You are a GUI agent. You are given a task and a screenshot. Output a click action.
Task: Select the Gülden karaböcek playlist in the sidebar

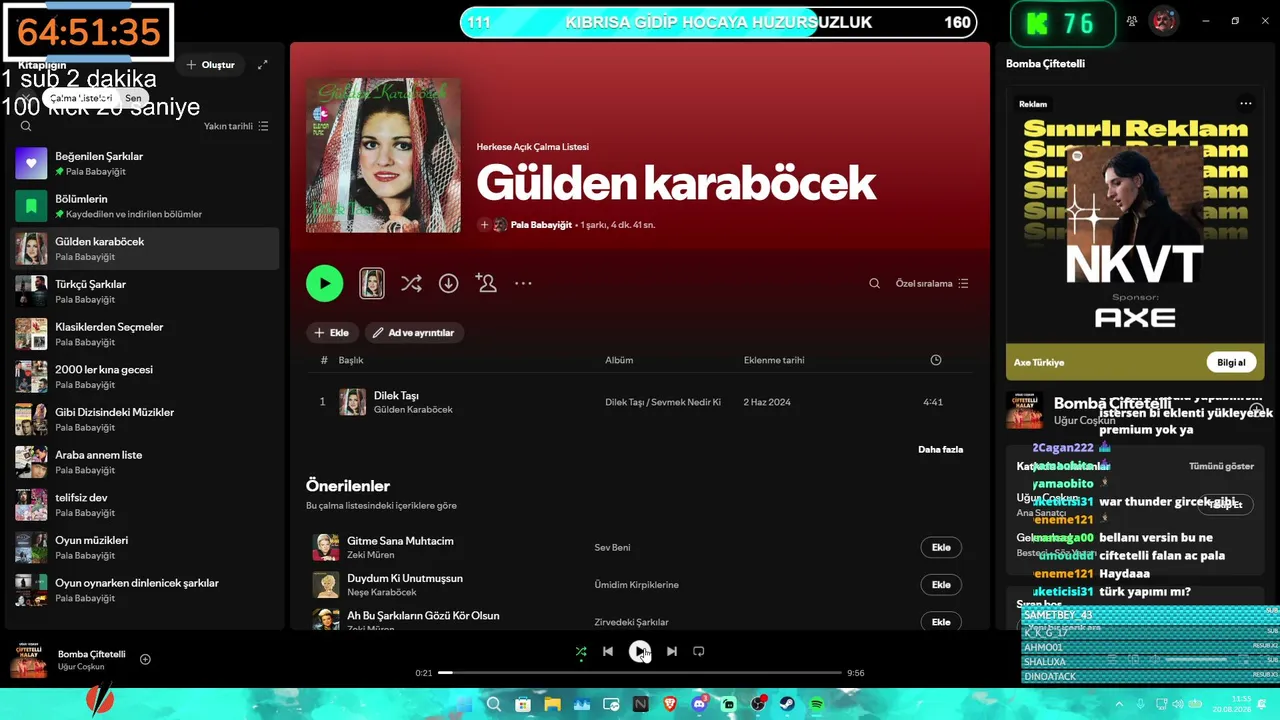(145, 249)
